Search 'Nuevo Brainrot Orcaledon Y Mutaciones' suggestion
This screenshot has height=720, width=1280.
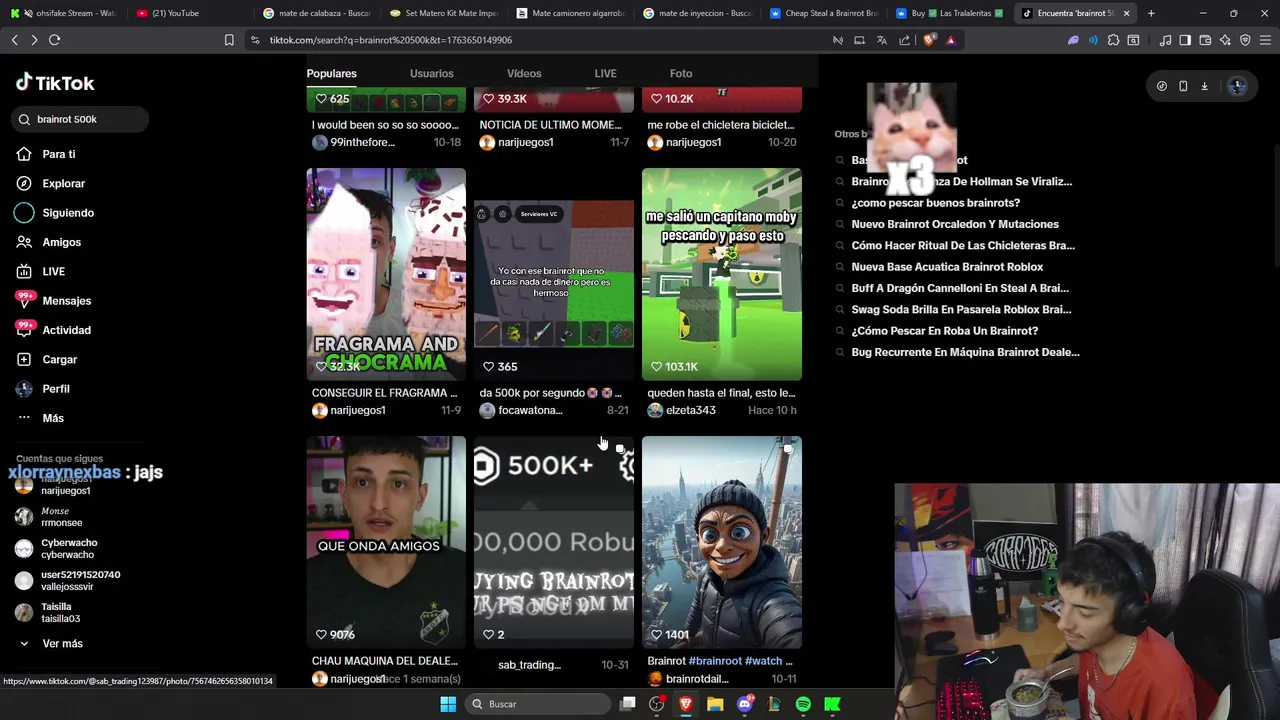click(x=954, y=224)
